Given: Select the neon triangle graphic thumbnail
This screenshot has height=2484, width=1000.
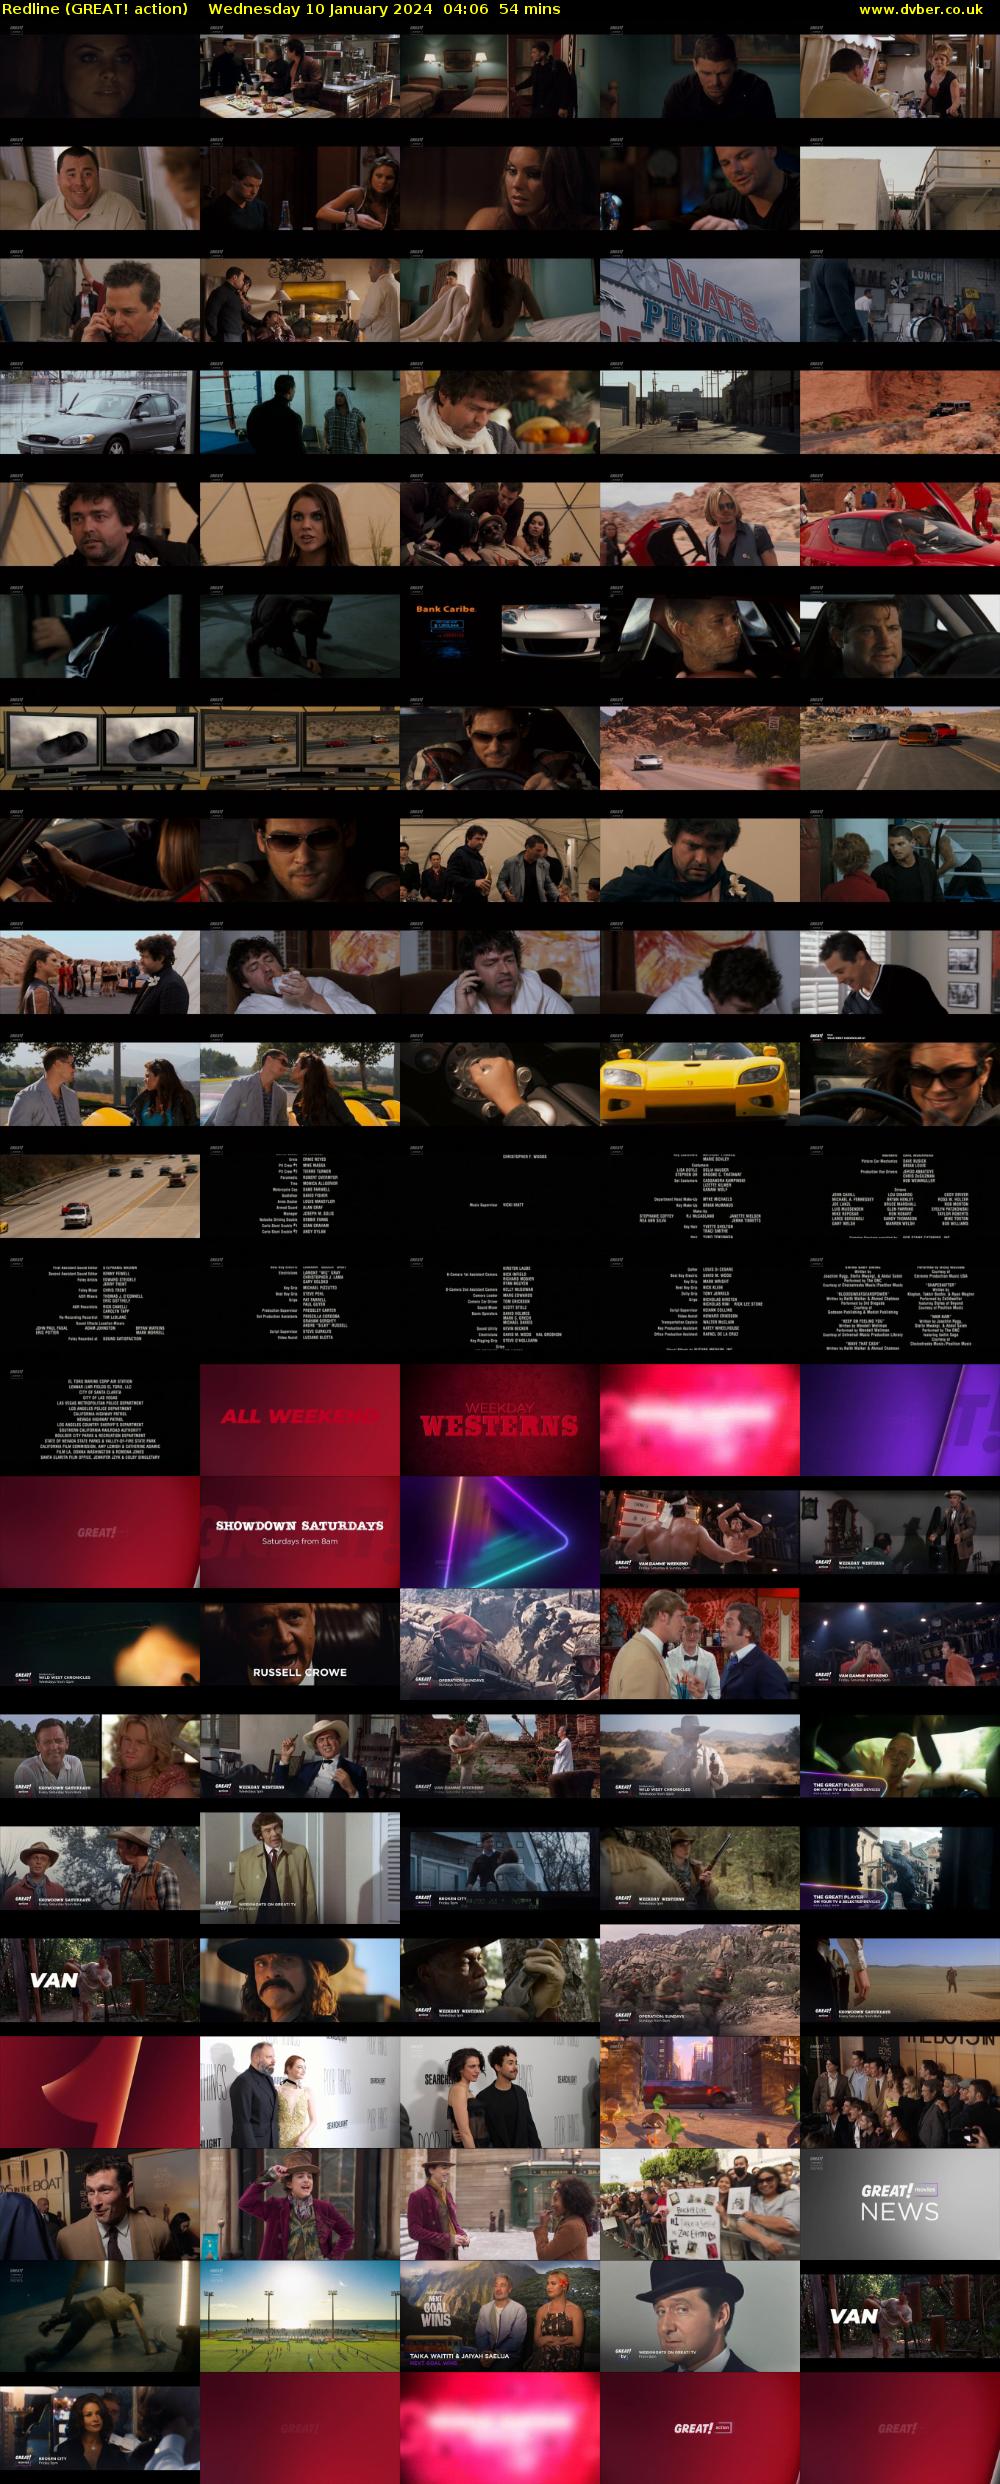Looking at the screenshot, I should pyautogui.click(x=500, y=1532).
